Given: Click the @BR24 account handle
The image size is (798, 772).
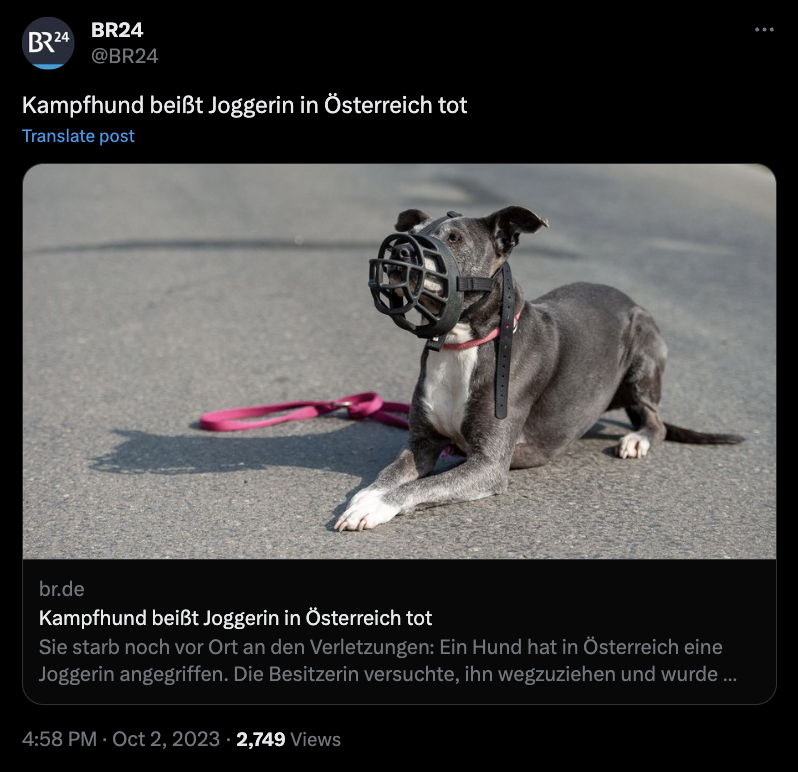Looking at the screenshot, I should (x=124, y=56).
